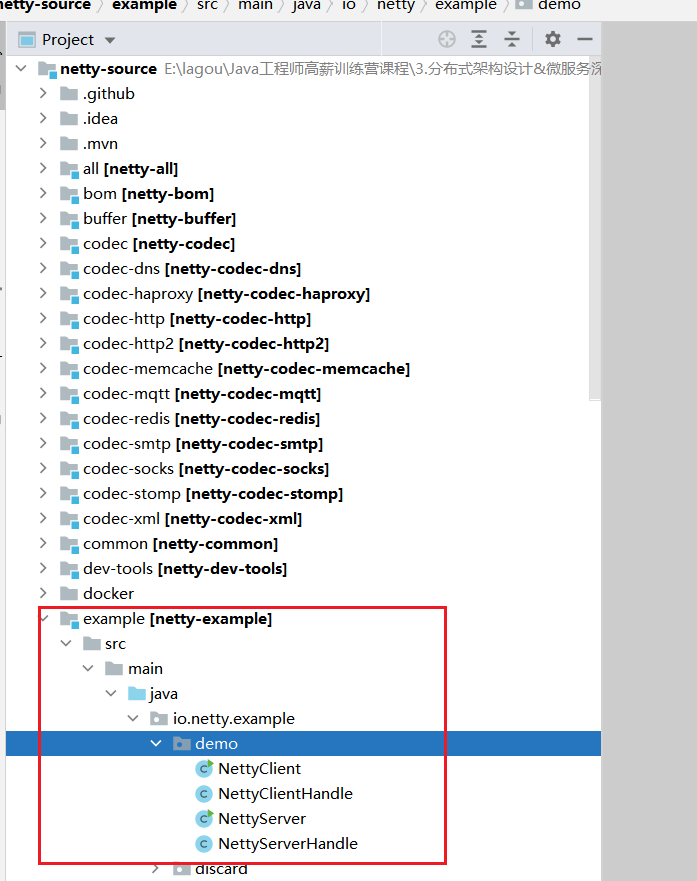Click the NettyClient class icon
Image resolution: width=697 pixels, height=881 pixels.
[x=204, y=768]
